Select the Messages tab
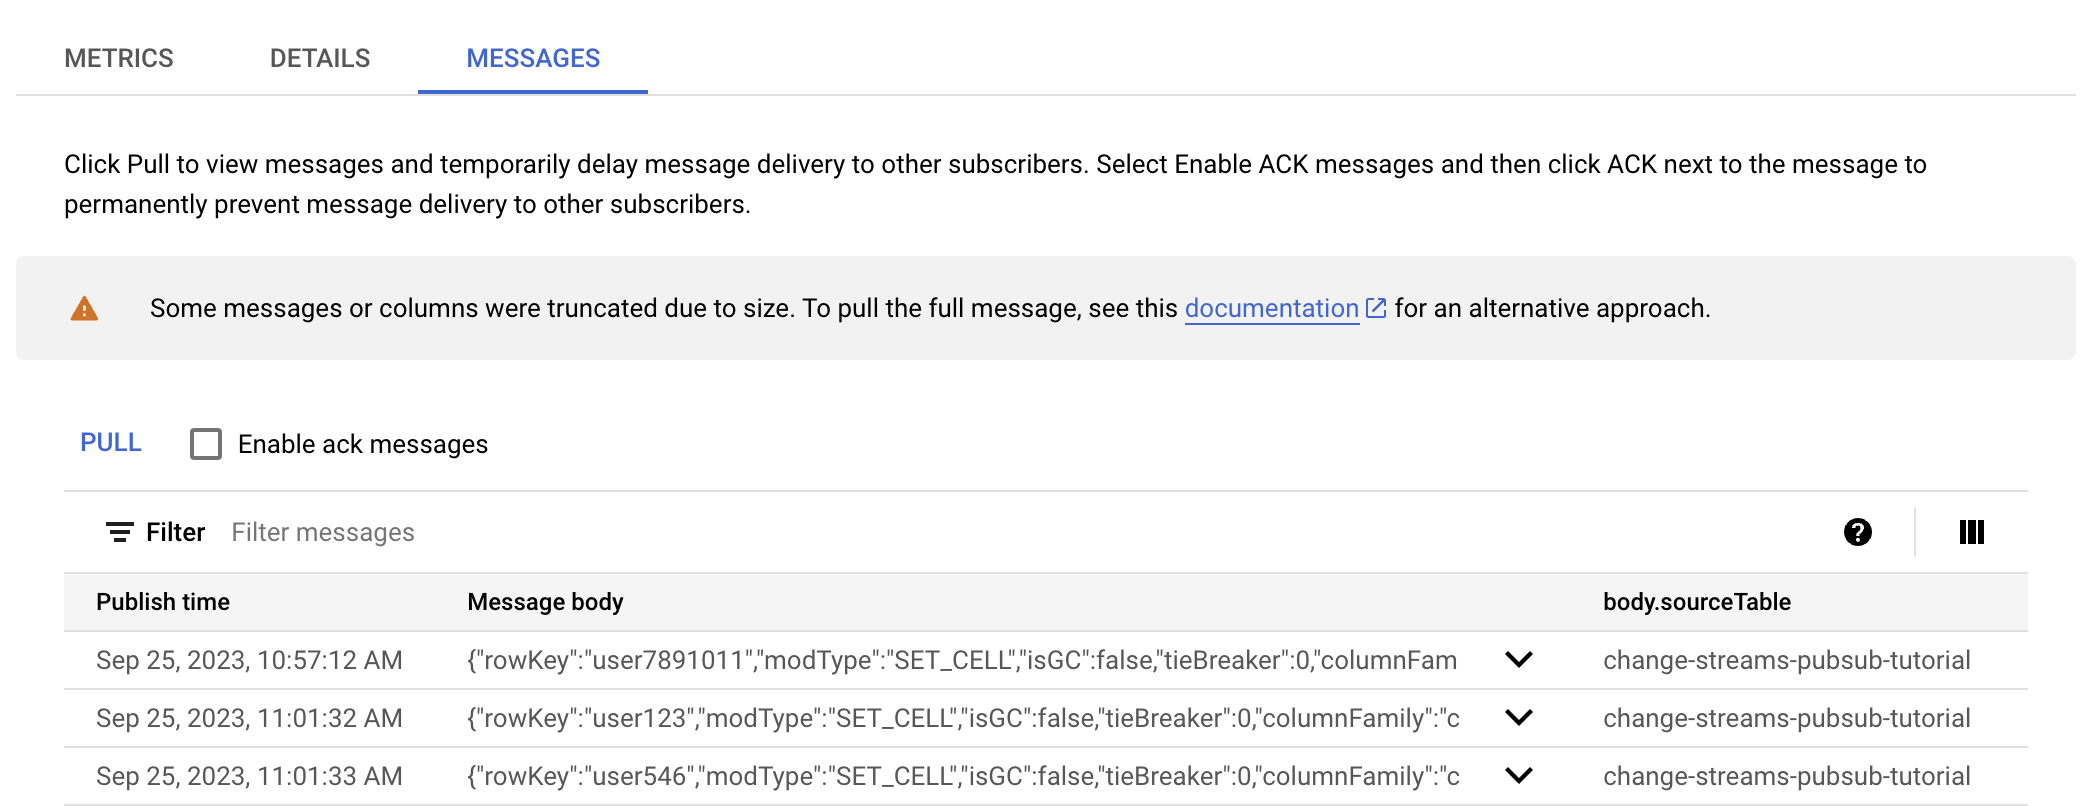The height and width of the screenshot is (806, 2098). coord(533,58)
